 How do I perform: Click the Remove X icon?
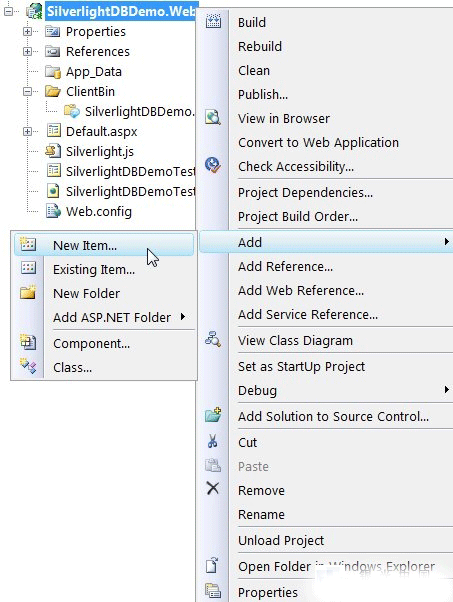(213, 488)
